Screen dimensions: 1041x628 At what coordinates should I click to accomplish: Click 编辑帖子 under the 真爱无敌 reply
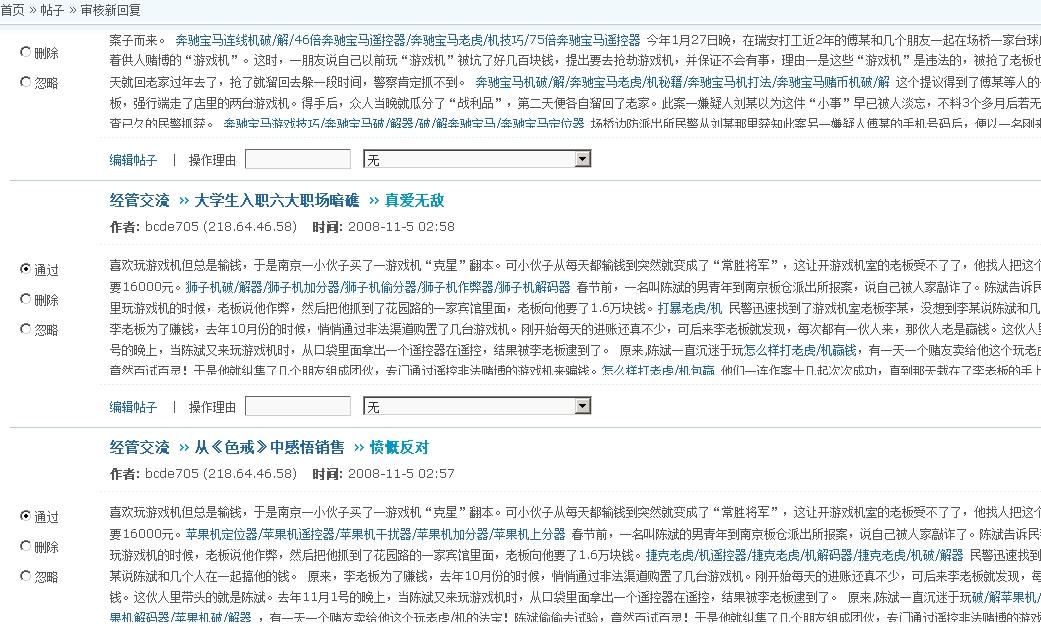133,407
